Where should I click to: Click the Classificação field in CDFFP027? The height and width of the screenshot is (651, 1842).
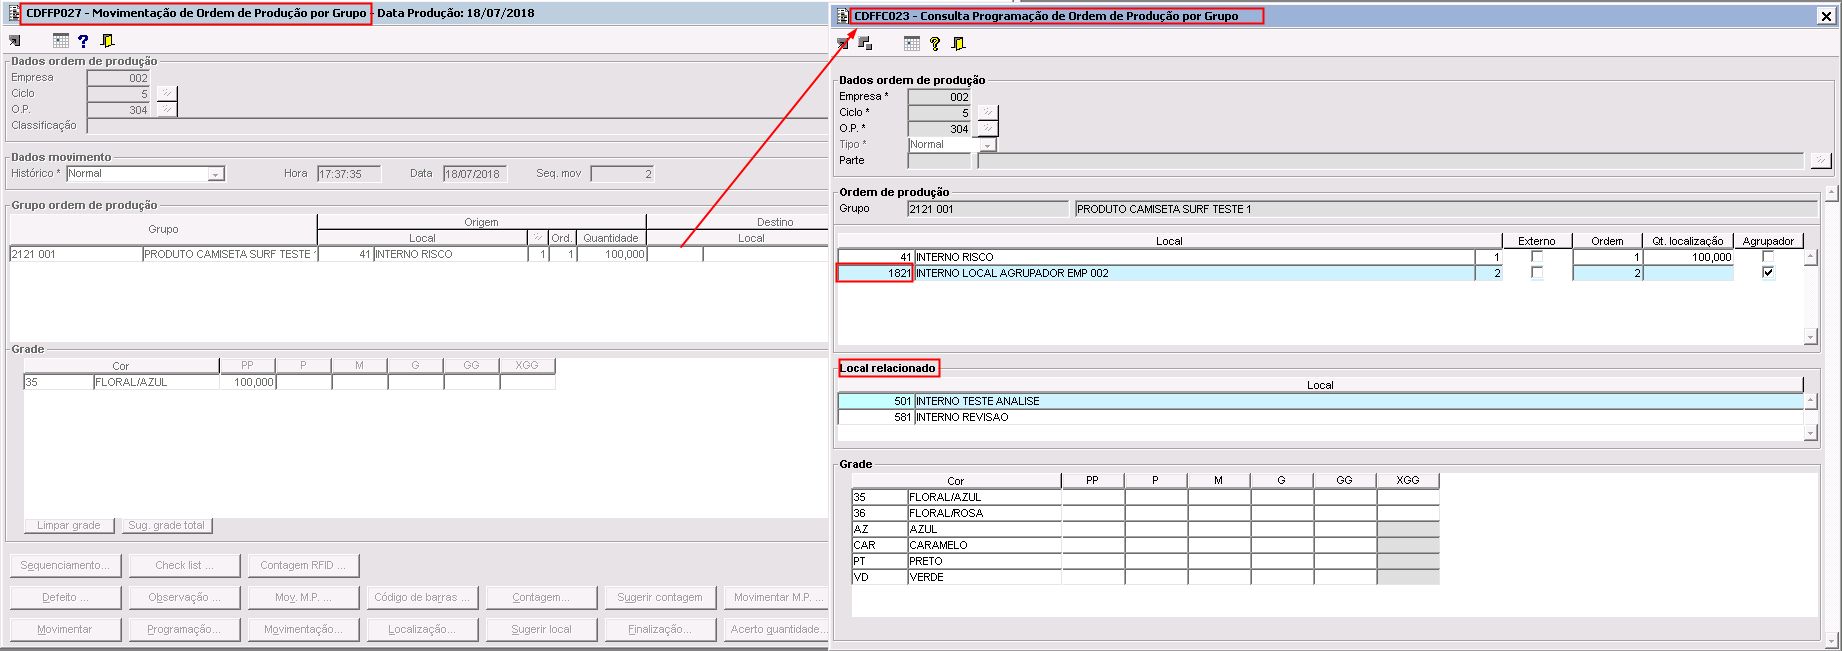click(457, 126)
